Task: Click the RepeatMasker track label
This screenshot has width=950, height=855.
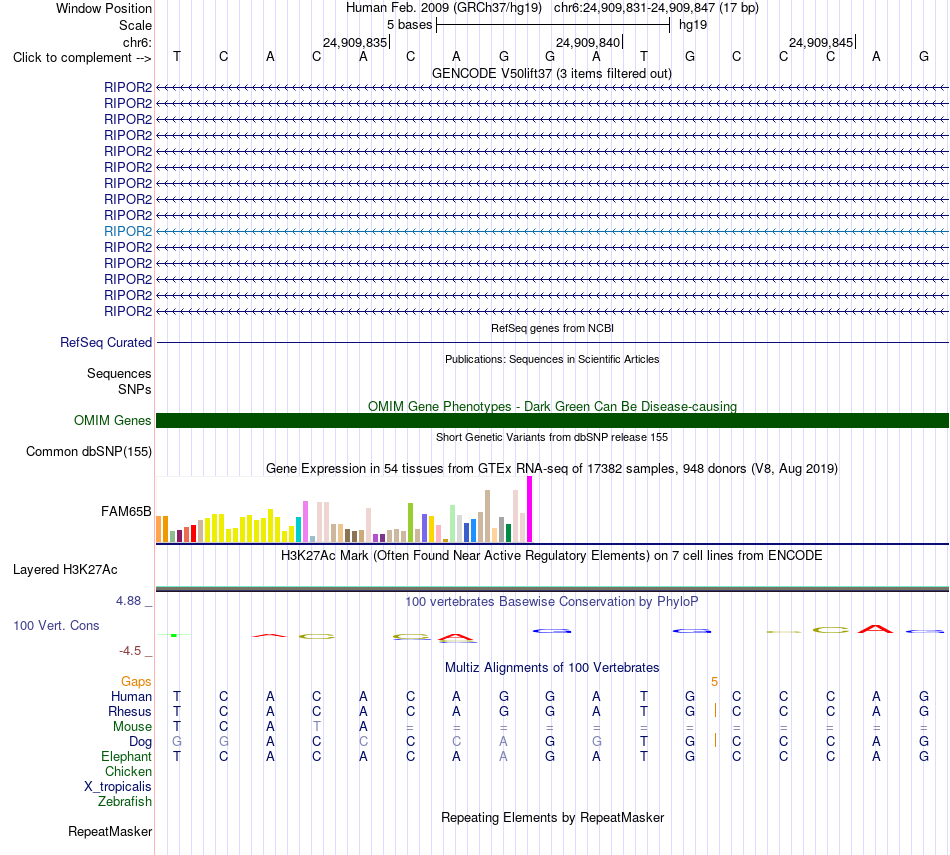Action: tap(110, 831)
